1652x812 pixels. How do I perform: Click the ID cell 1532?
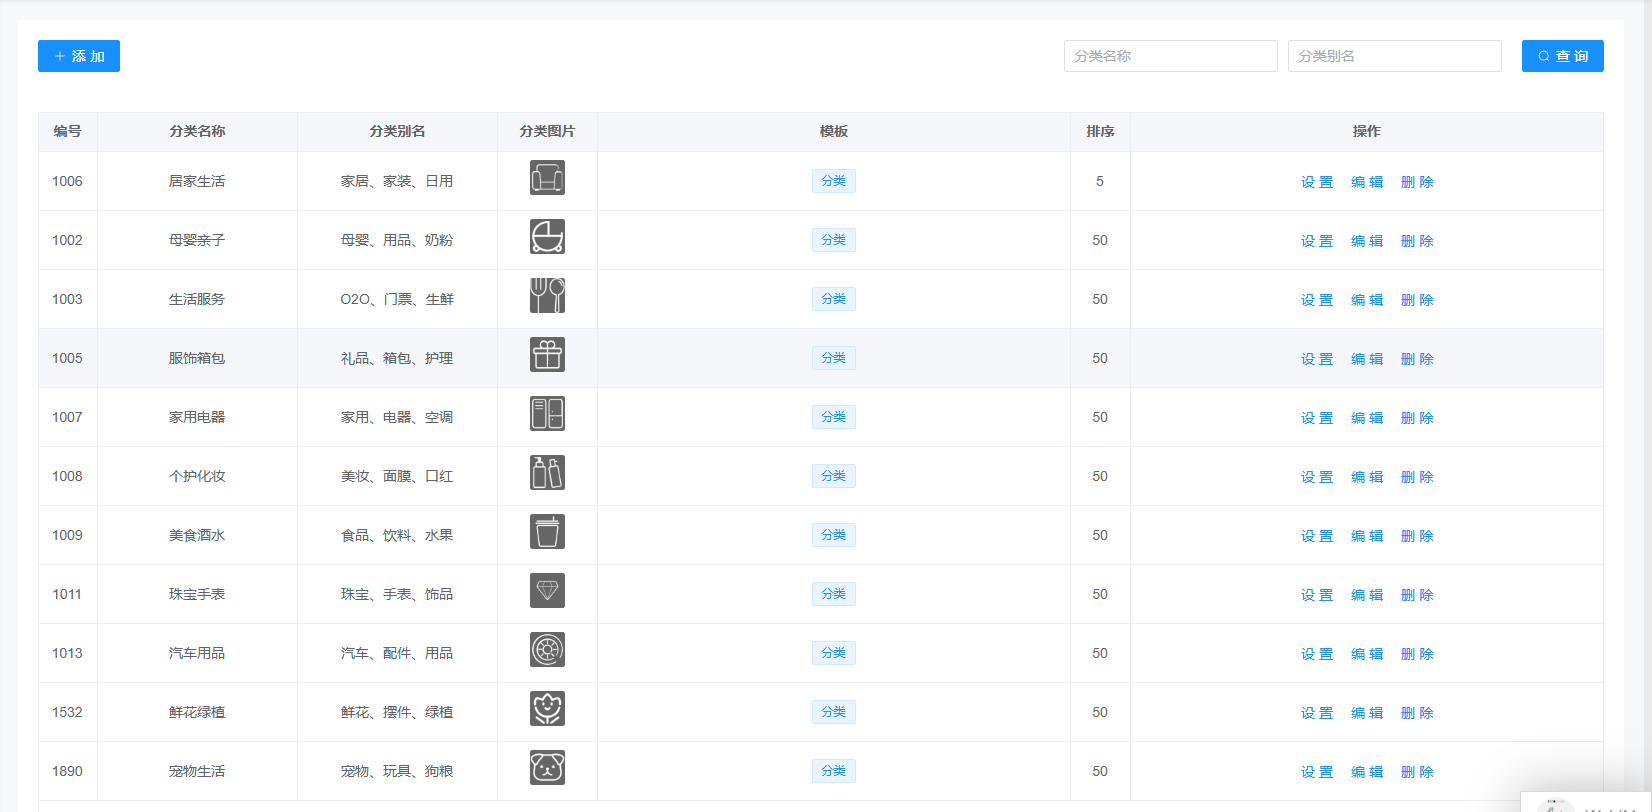tap(67, 712)
